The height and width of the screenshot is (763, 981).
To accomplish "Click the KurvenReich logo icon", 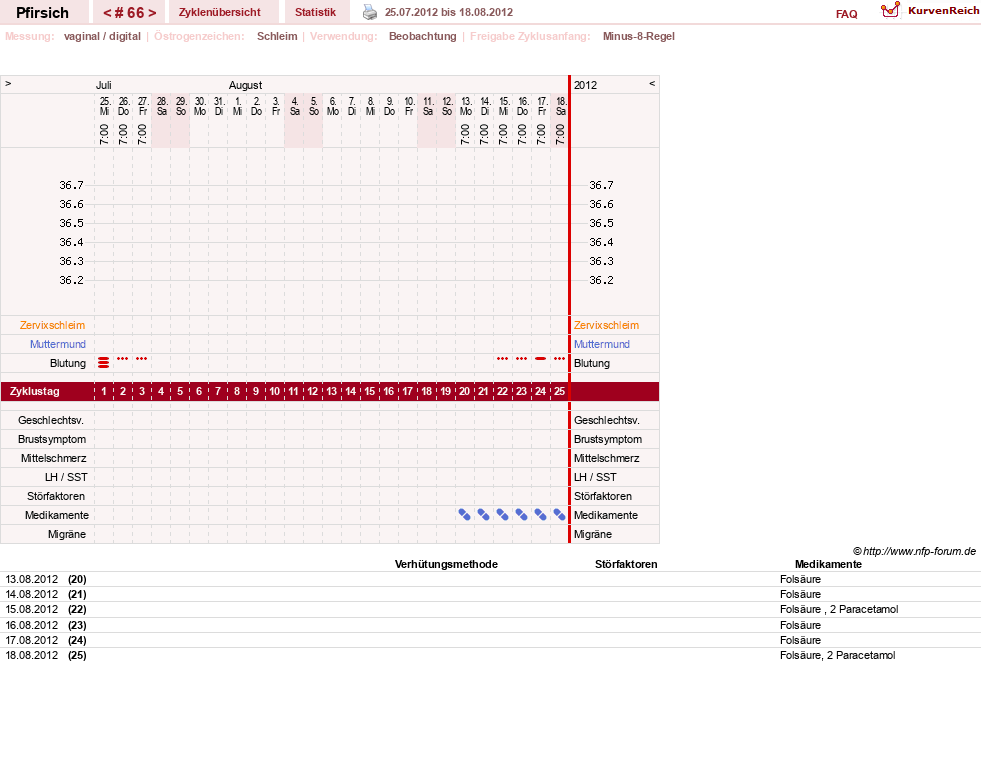I will pos(890,10).
